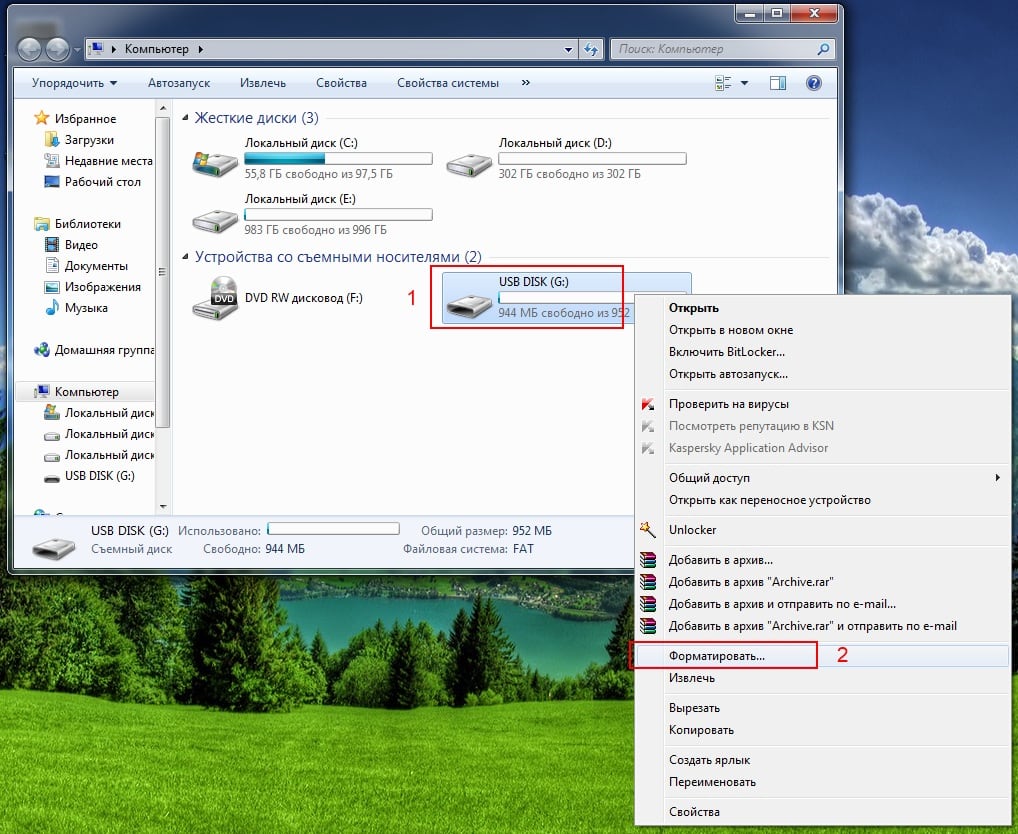This screenshot has height=834, width=1018.
Task: Click the Local Disk (C:) drive icon
Action: pos(214,163)
